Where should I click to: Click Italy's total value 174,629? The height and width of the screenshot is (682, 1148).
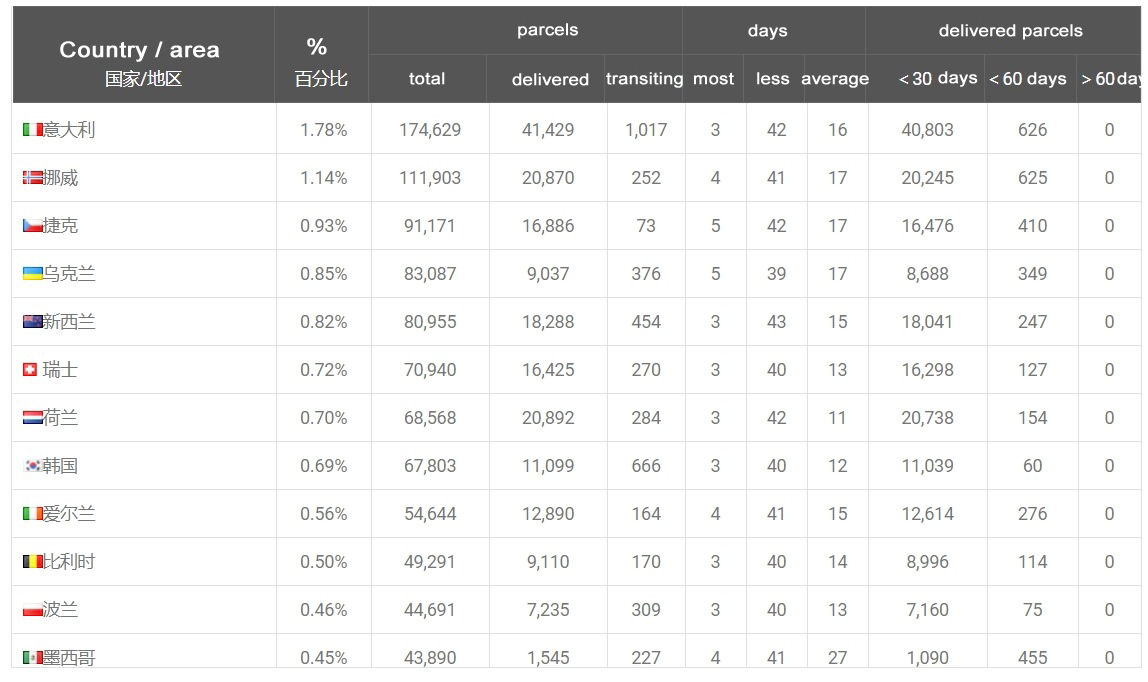(430, 130)
